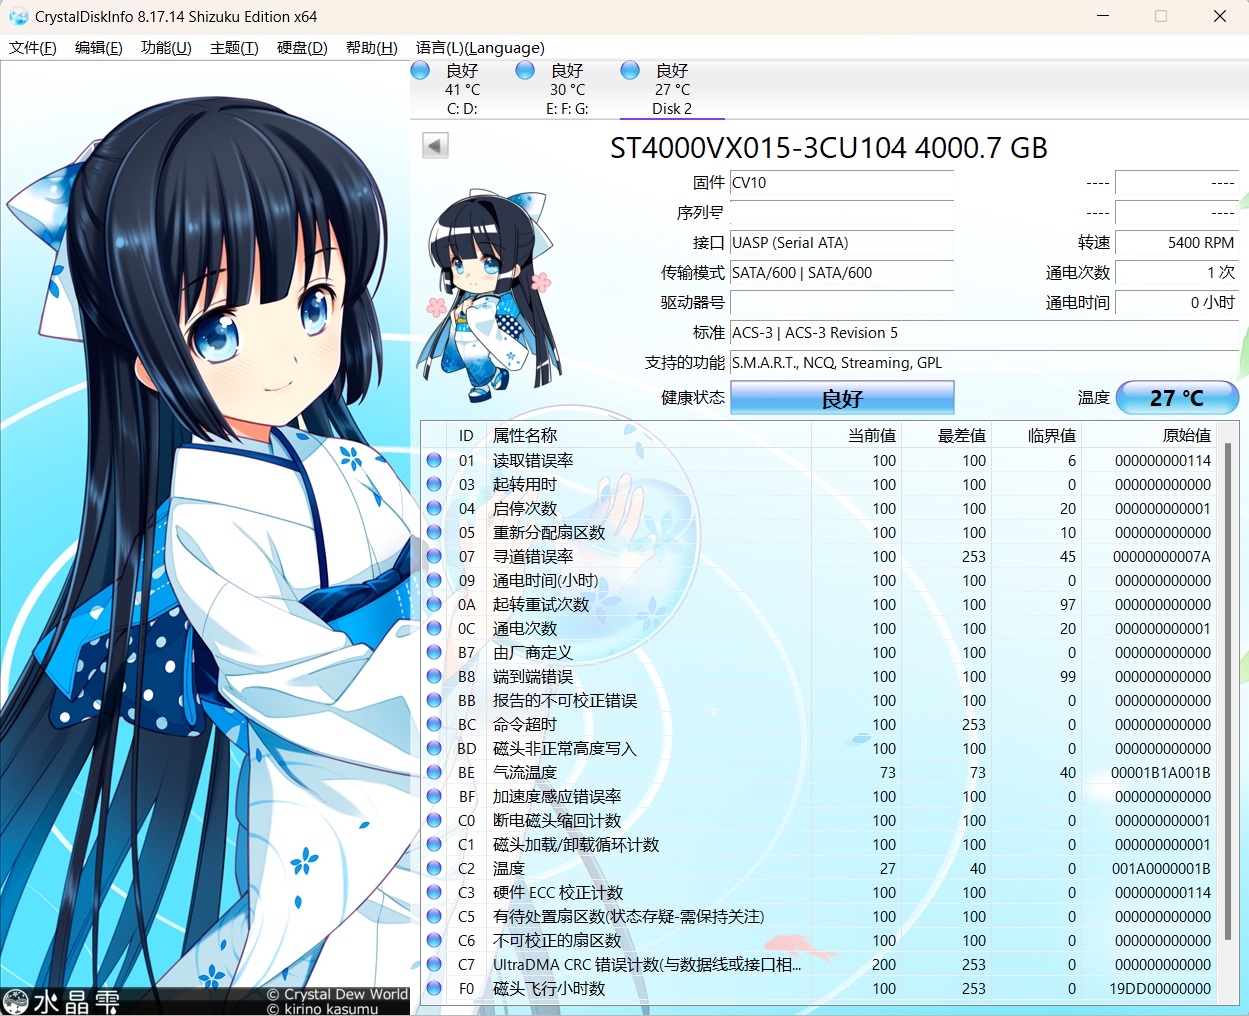Click the 临界值 column header
The image size is (1249, 1016).
click(x=1036, y=435)
